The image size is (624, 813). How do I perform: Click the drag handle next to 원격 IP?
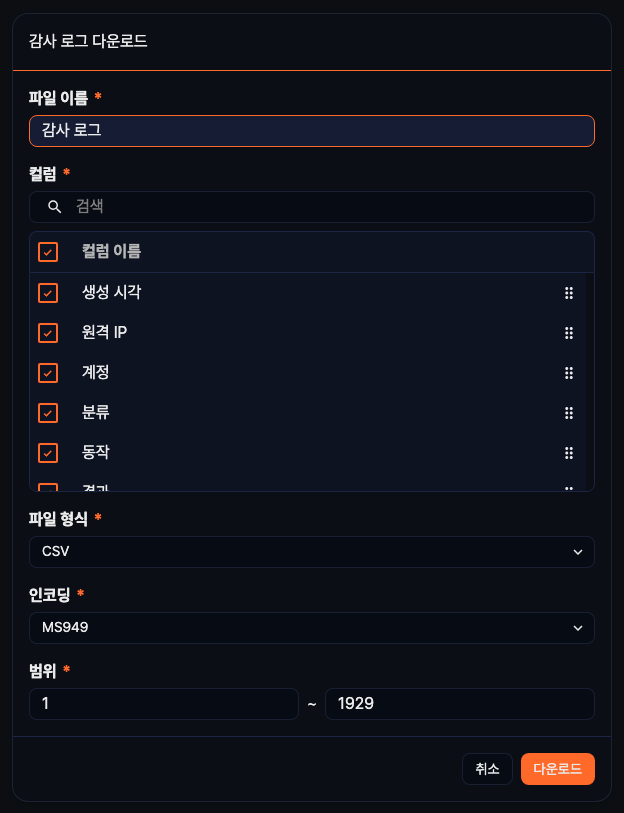point(568,333)
